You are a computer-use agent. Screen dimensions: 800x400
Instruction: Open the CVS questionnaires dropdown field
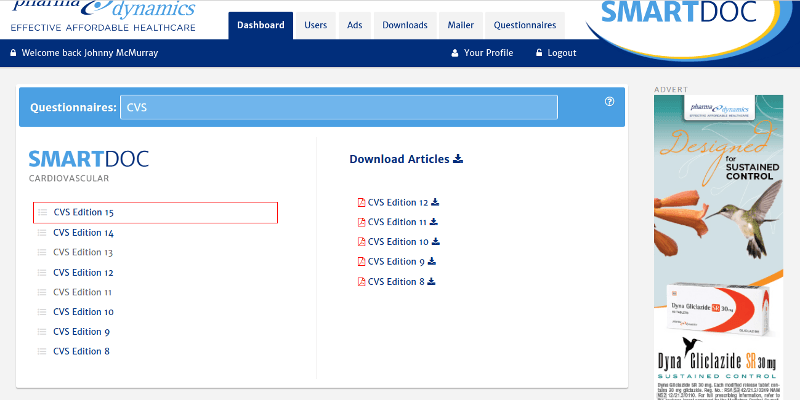338,107
